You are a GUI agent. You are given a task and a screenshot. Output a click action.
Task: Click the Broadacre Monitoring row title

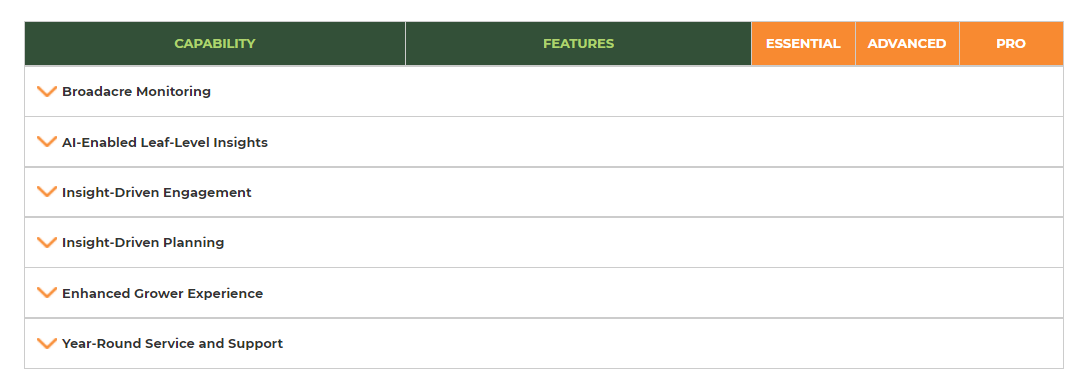pos(136,91)
